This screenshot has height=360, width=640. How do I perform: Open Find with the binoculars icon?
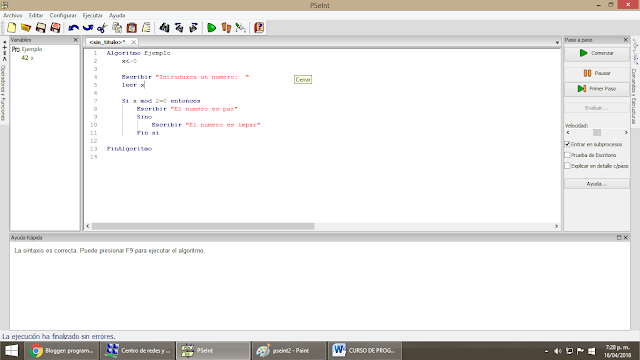point(164,28)
